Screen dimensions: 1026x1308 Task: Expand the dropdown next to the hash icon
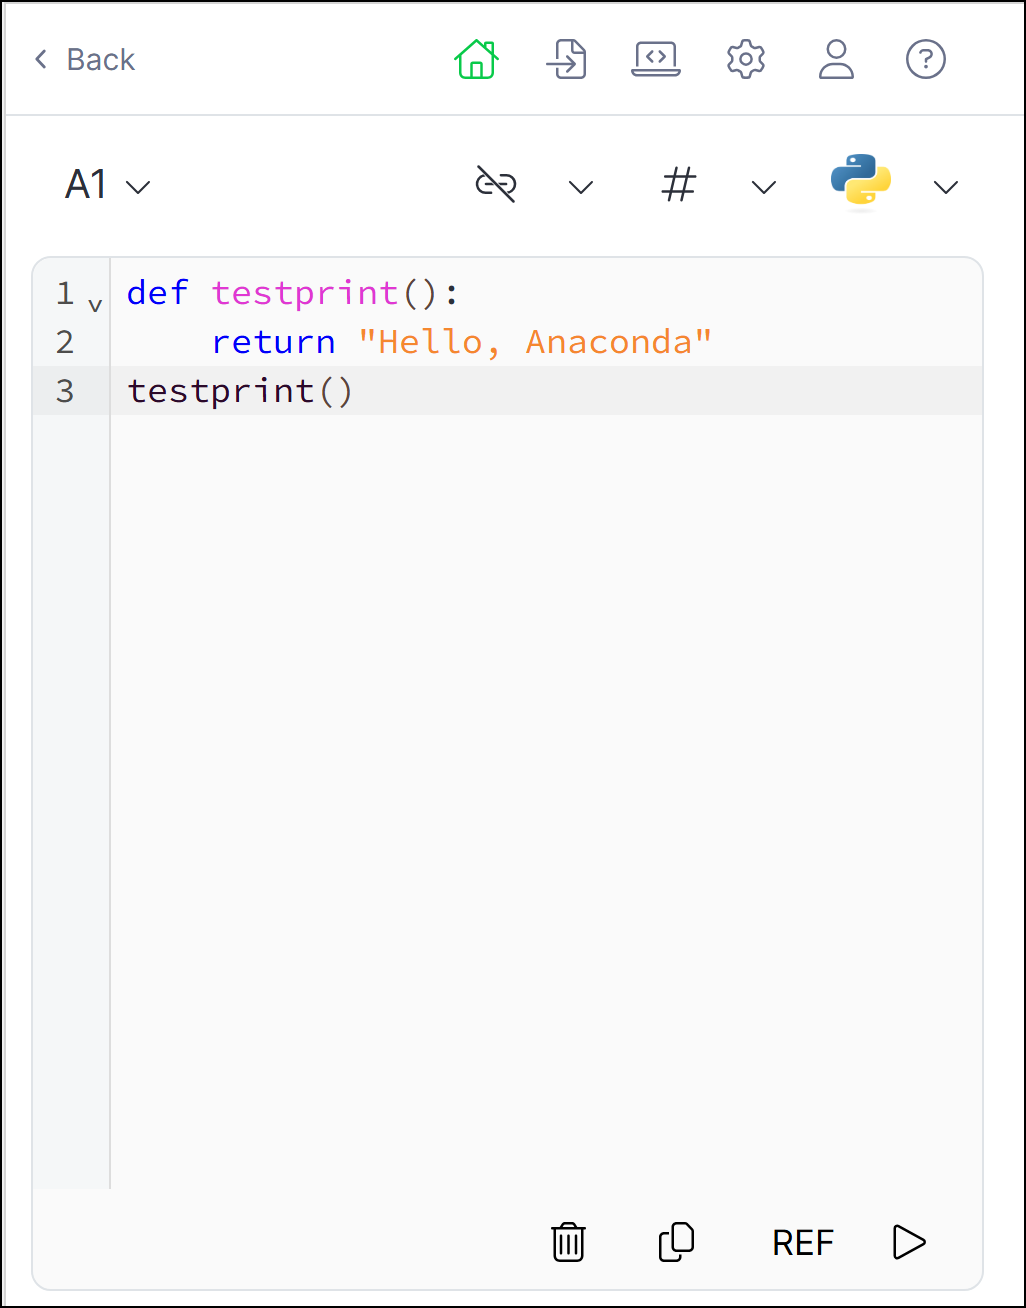762,187
